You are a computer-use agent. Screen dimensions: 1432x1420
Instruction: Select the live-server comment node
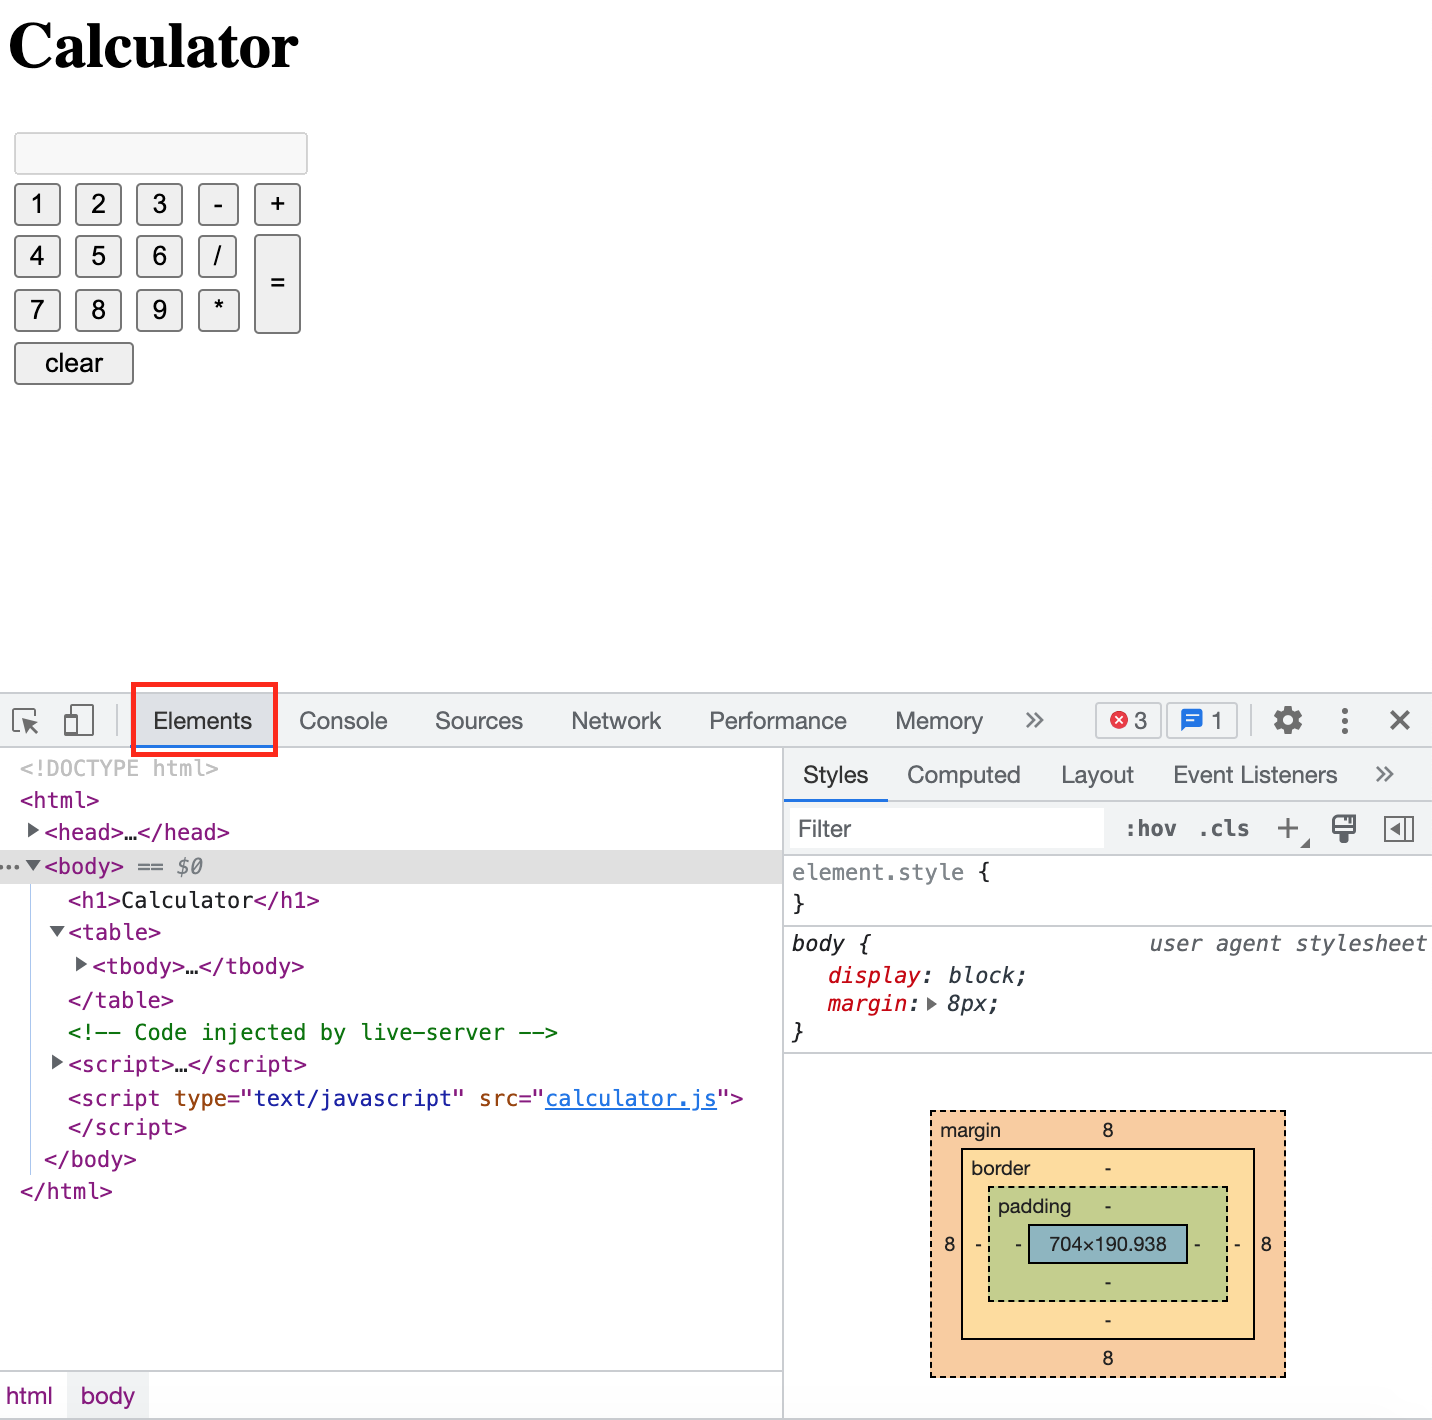point(312,1032)
